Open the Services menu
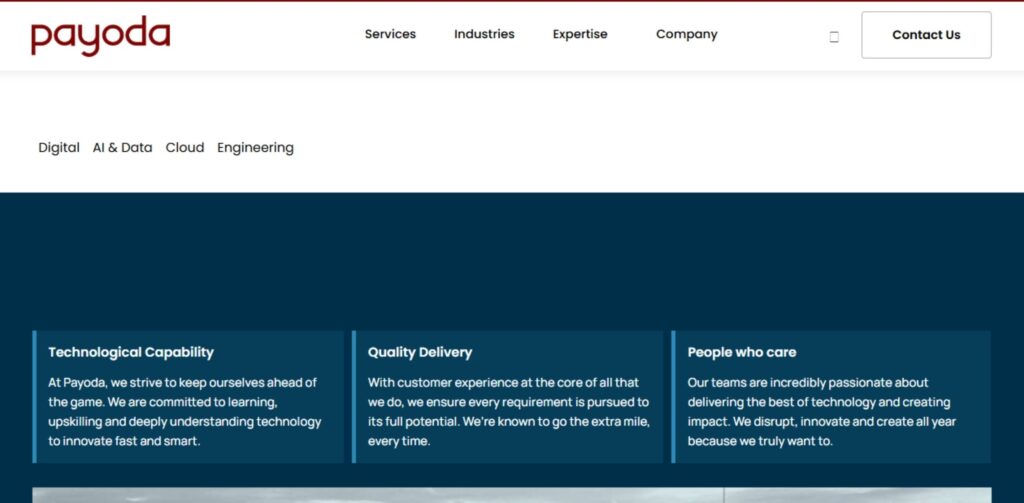 coord(390,34)
